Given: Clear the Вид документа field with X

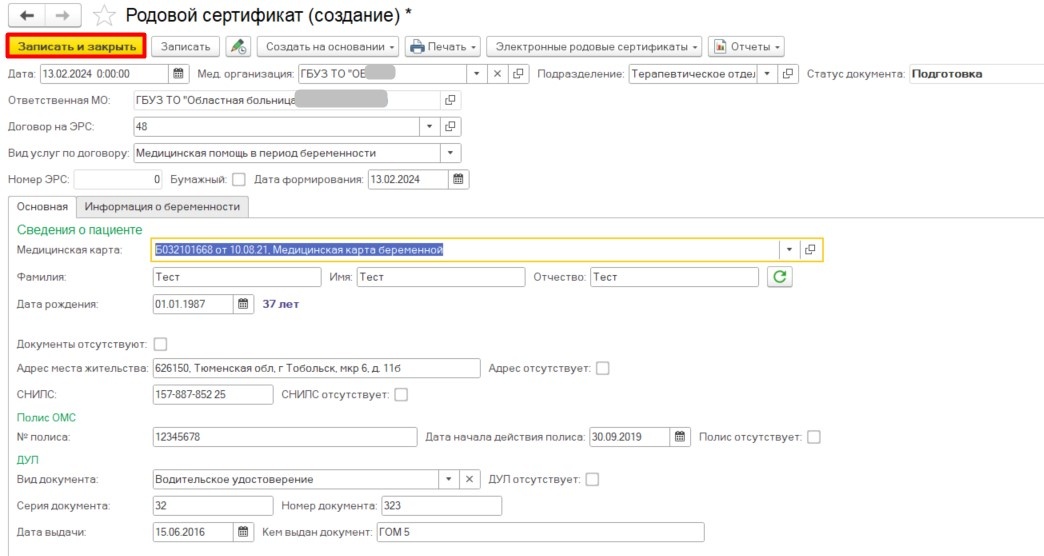Looking at the screenshot, I should click(470, 480).
